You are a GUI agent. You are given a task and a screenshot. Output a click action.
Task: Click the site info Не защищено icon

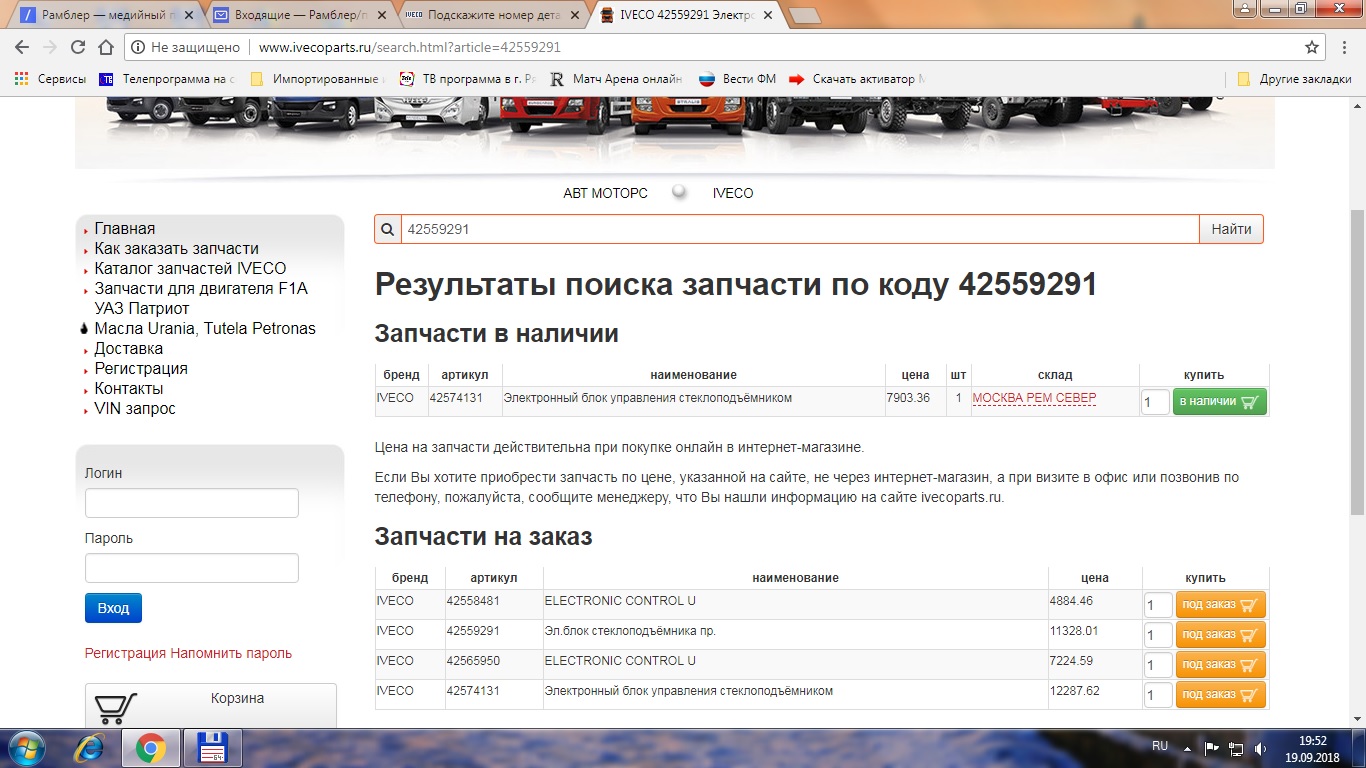140,47
